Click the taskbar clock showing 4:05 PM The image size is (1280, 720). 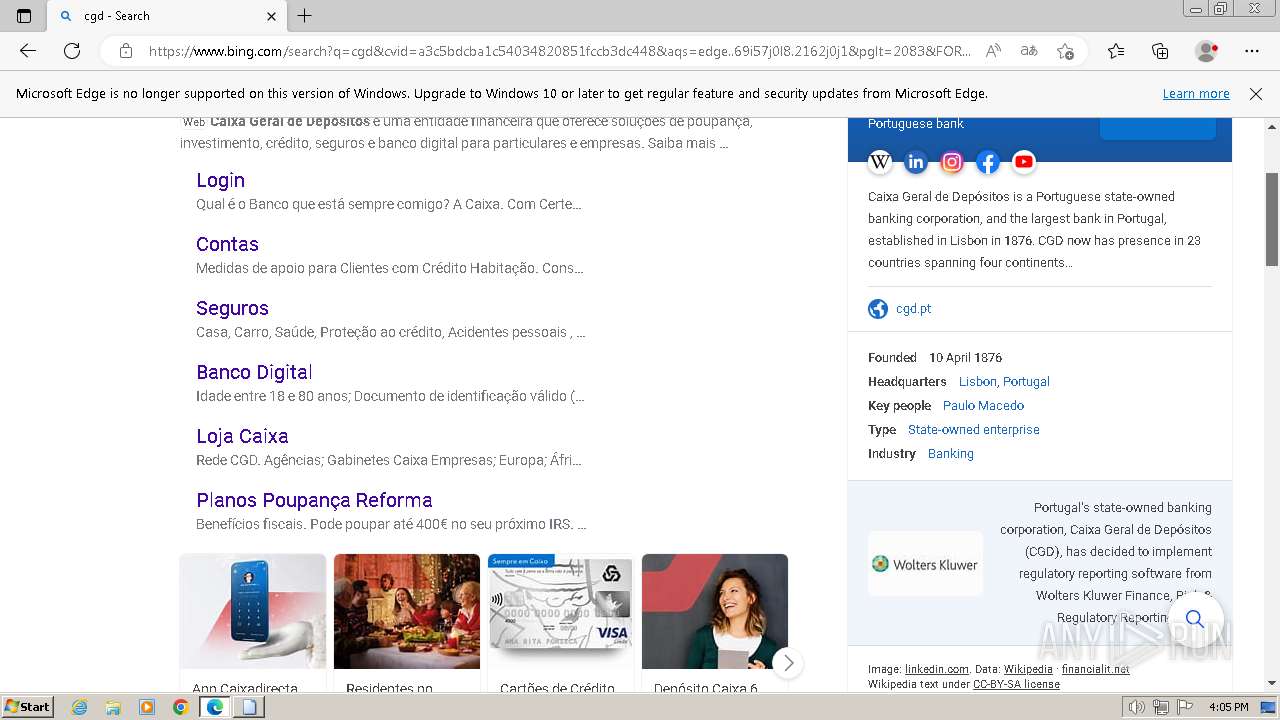tap(1228, 707)
